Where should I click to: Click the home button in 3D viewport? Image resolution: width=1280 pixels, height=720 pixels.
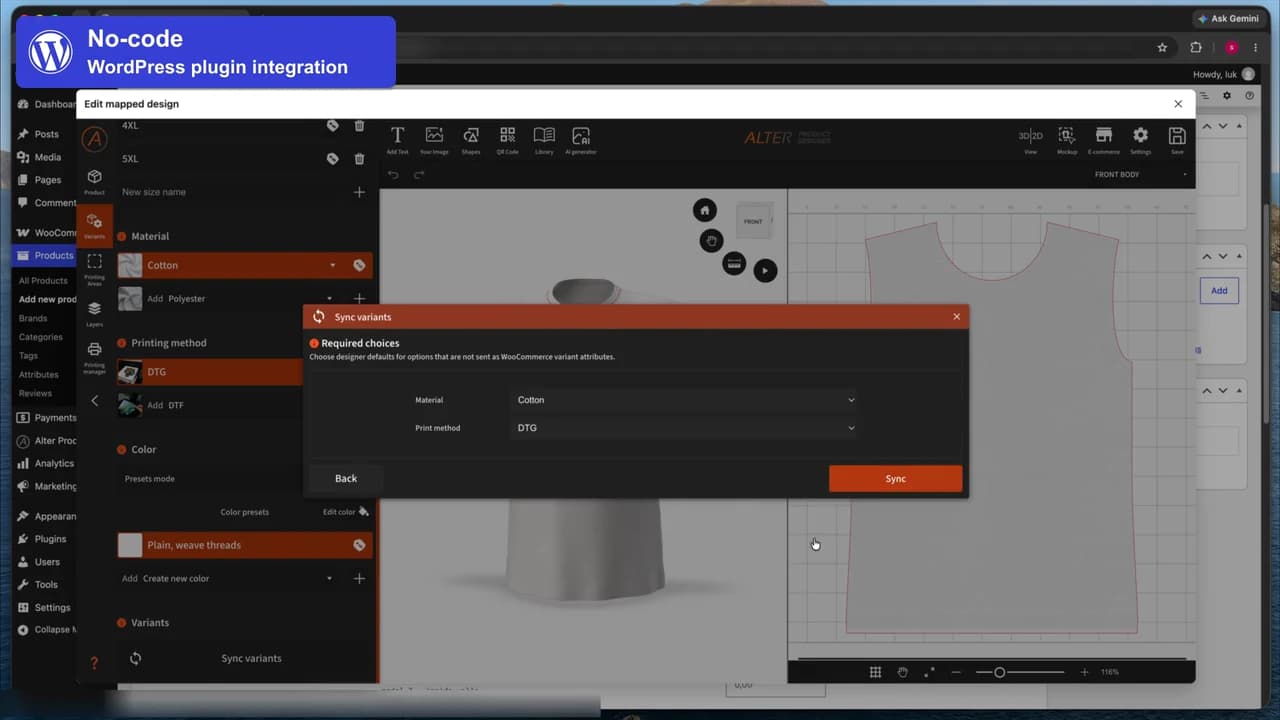[x=705, y=210]
